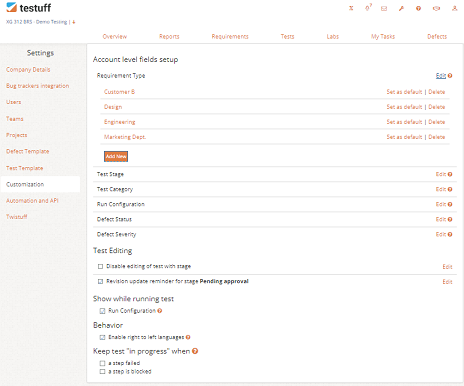Open the My Tasks tab
This screenshot has width=464, height=386.
click(x=383, y=36)
